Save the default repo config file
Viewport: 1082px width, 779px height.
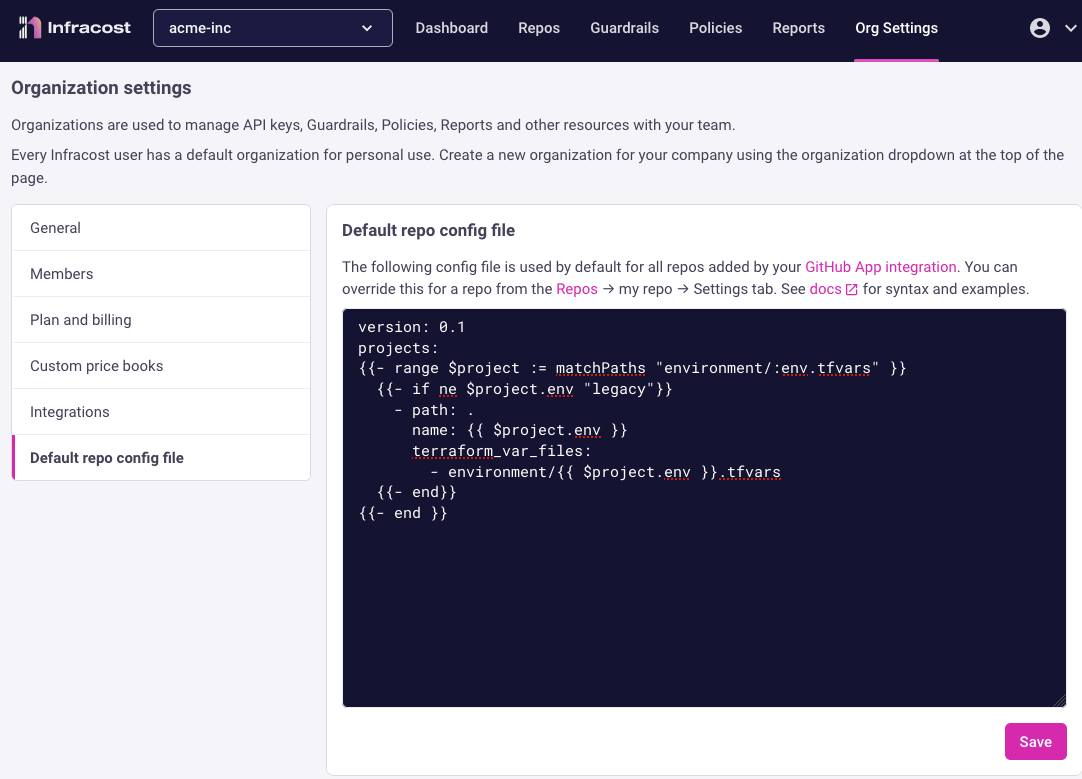click(x=1035, y=742)
